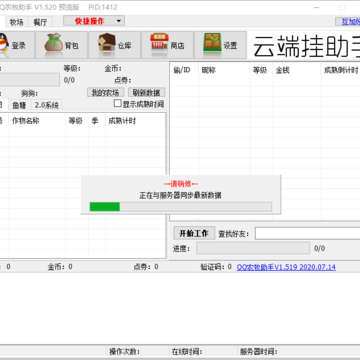The image size is (360, 360).
Task: Switch to the 牧场 tab
Action: 17,22
